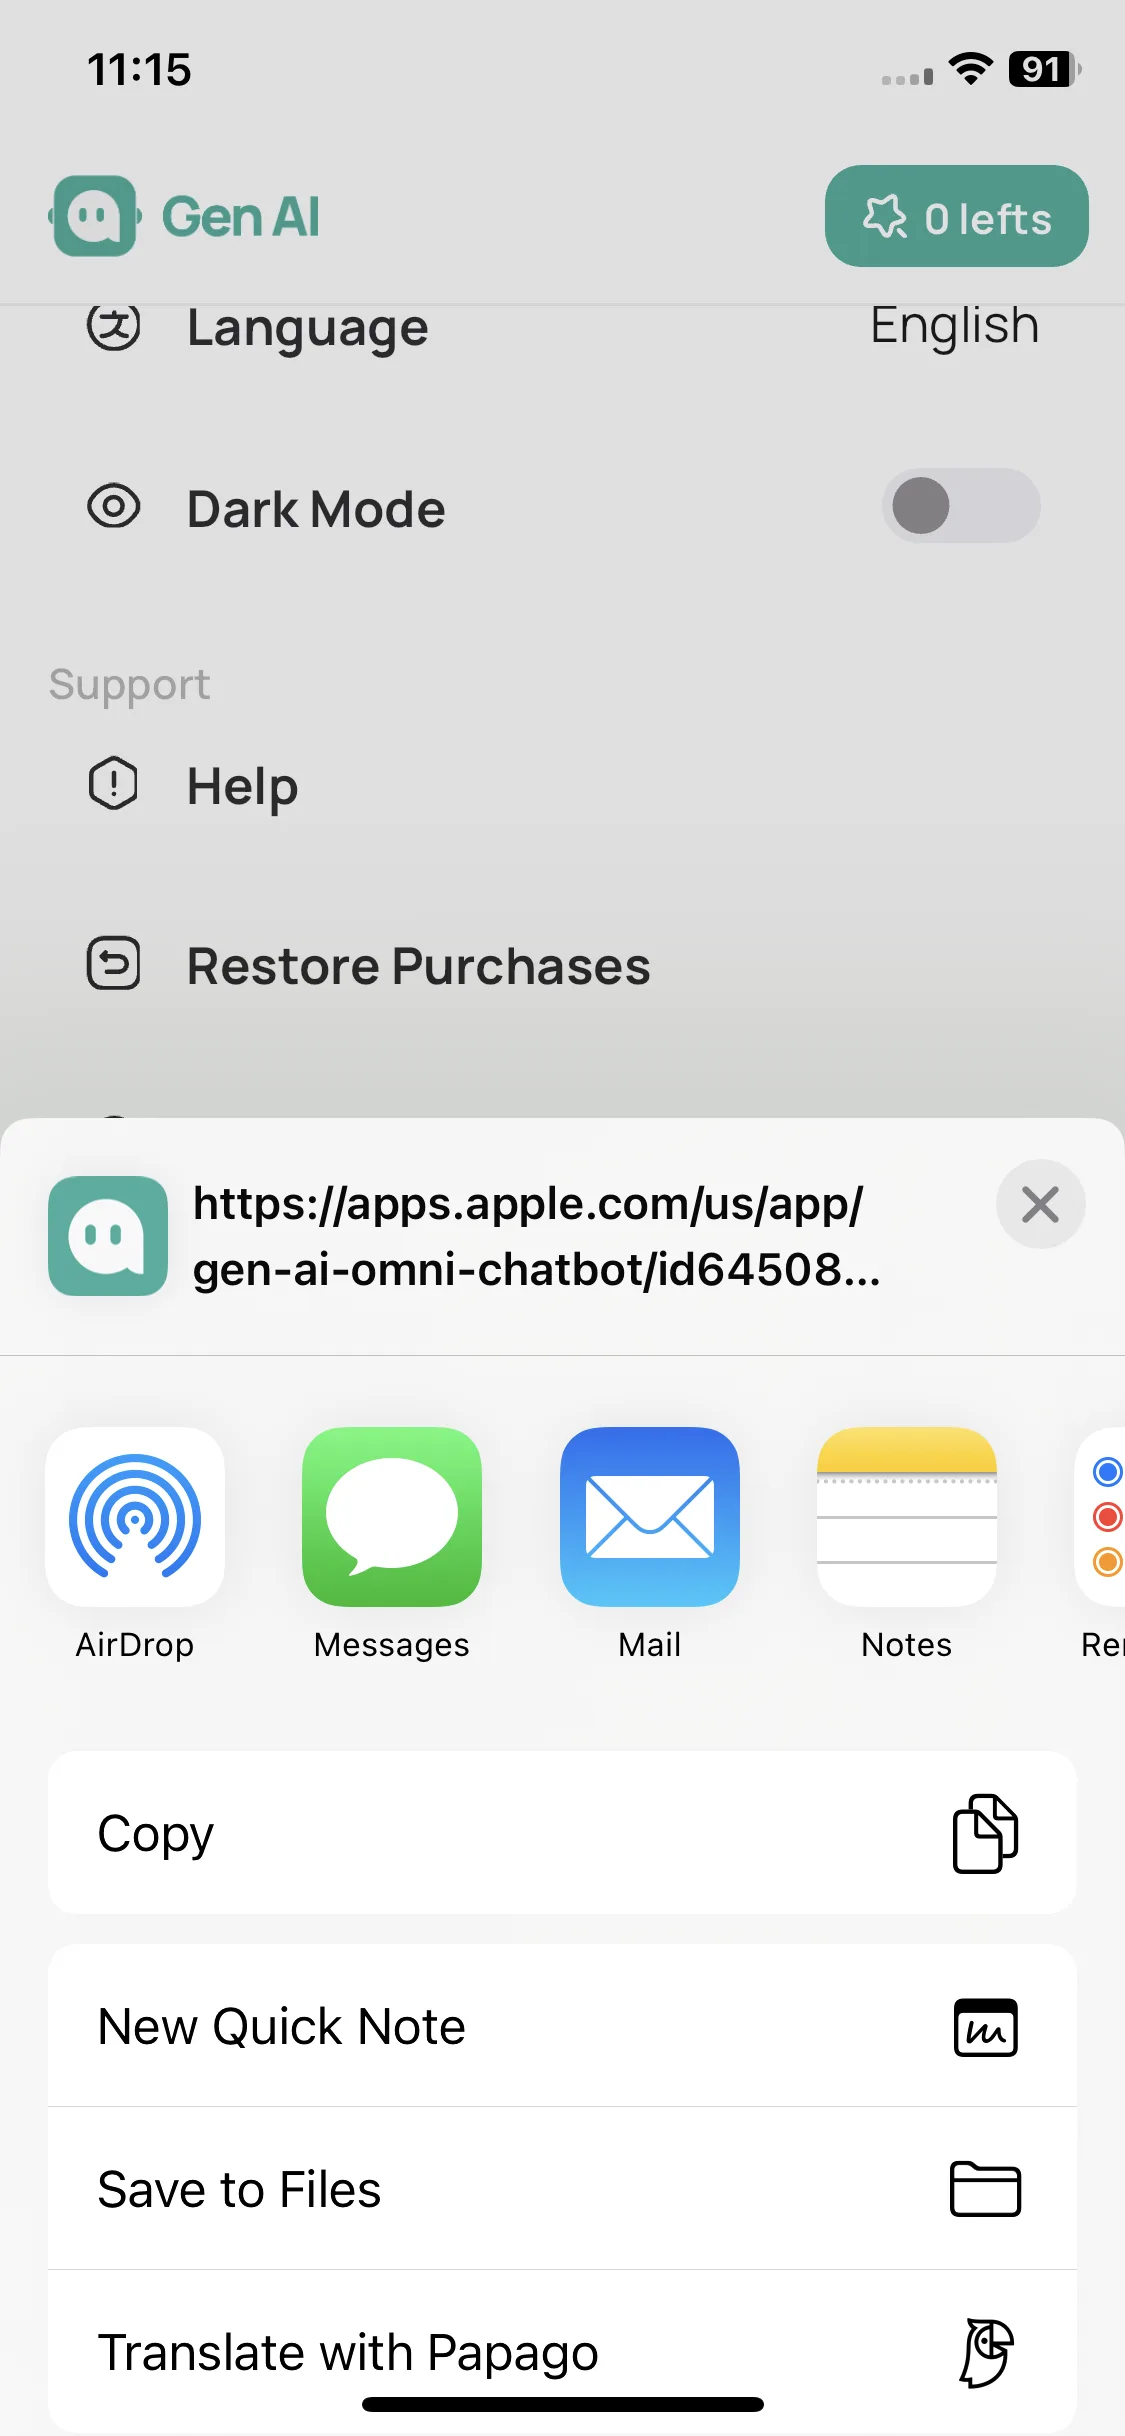Screen dimensions: 1125x2436
Task: Open the 0 lefts credits button
Action: coord(956,216)
